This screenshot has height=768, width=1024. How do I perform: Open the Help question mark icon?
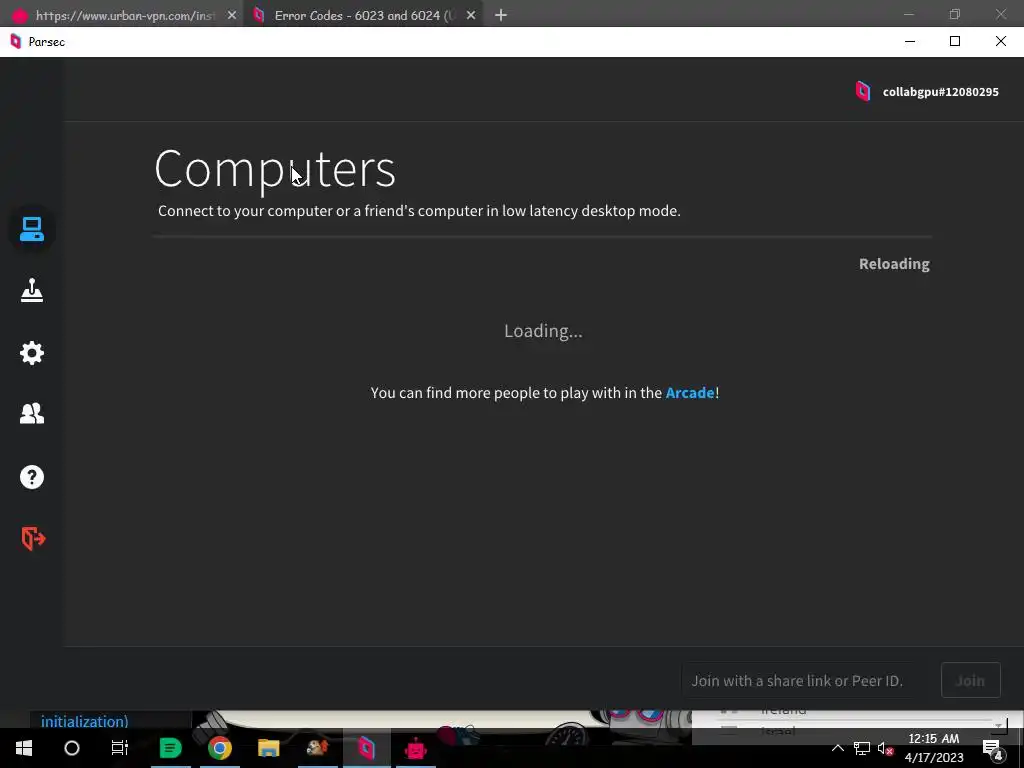tap(31, 477)
